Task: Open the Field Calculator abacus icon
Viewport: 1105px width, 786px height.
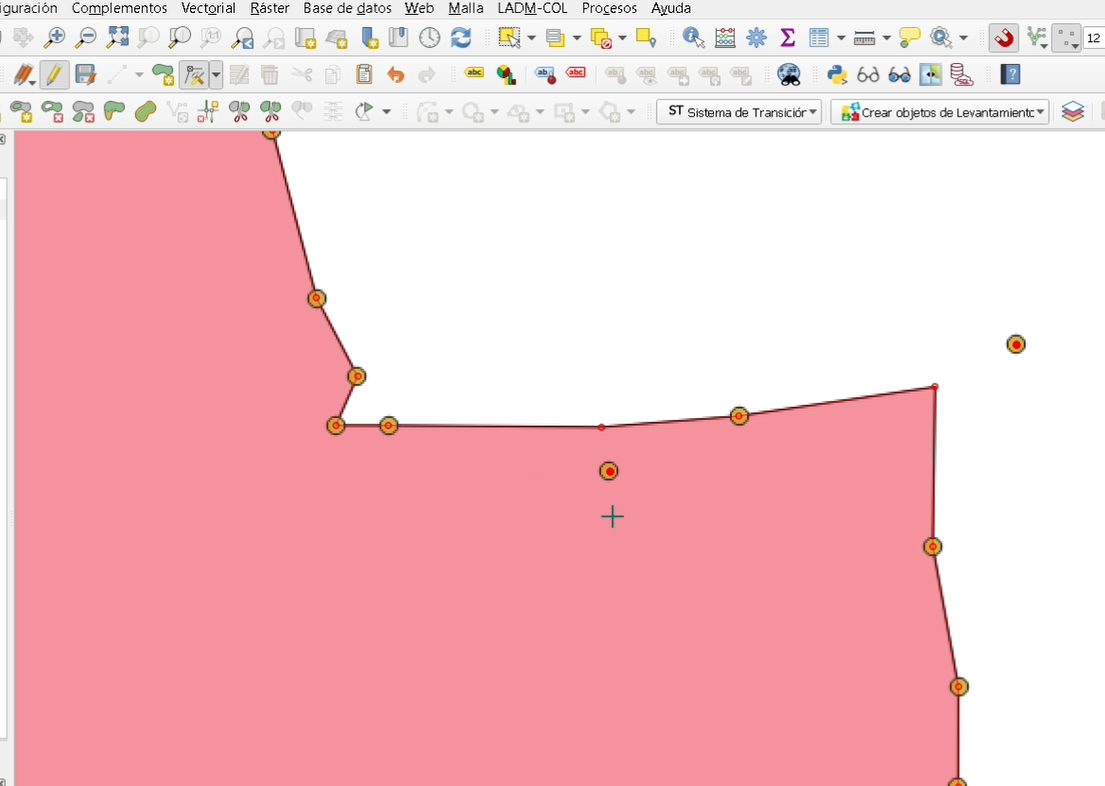Action: tap(725, 38)
